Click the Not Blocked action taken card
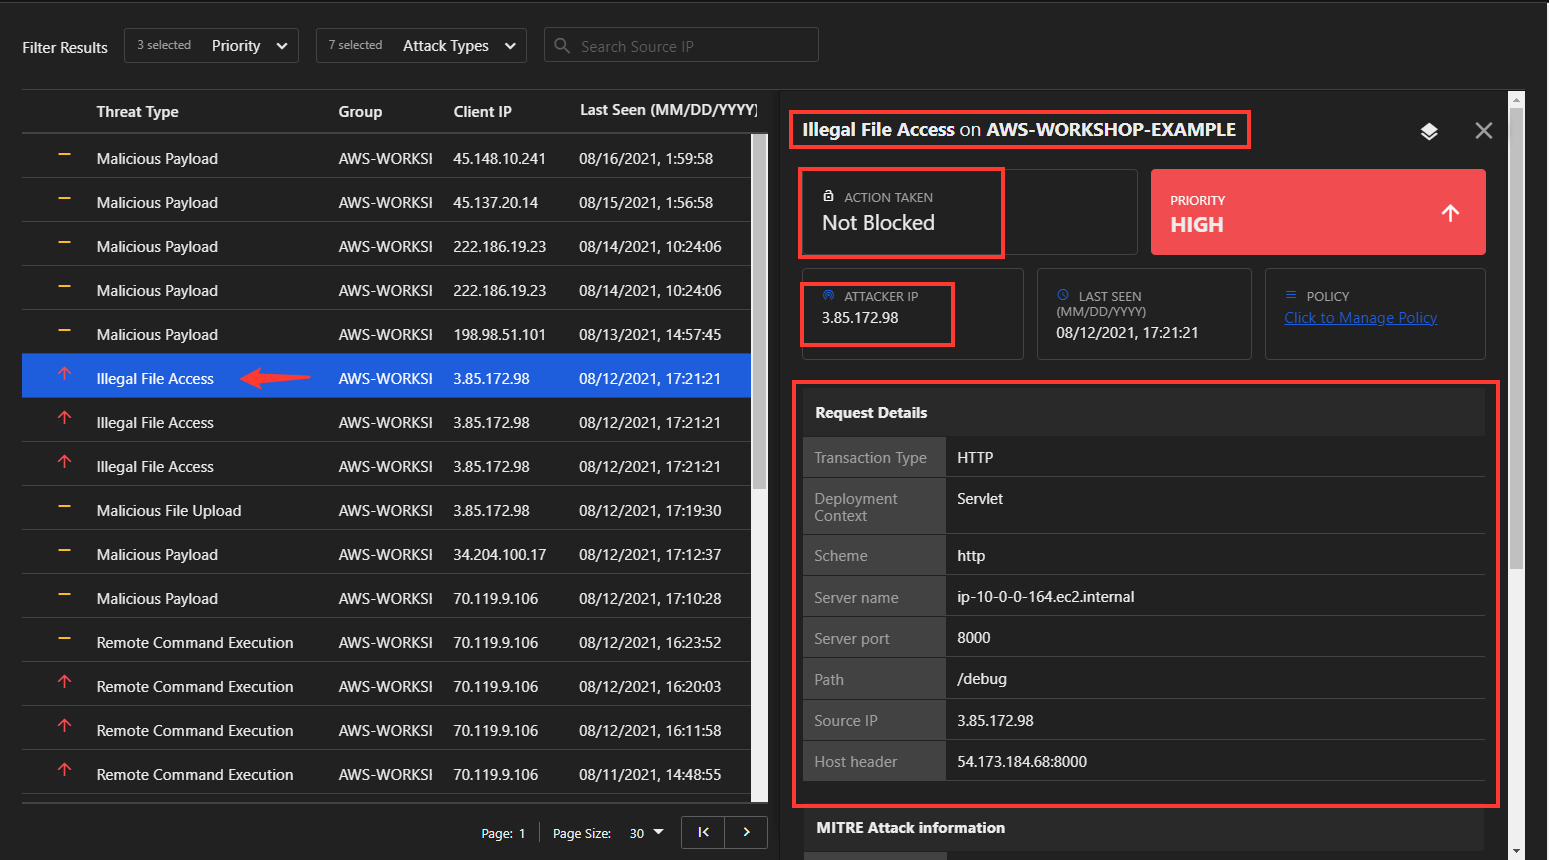Screen dimensions: 1549x860 [968, 212]
